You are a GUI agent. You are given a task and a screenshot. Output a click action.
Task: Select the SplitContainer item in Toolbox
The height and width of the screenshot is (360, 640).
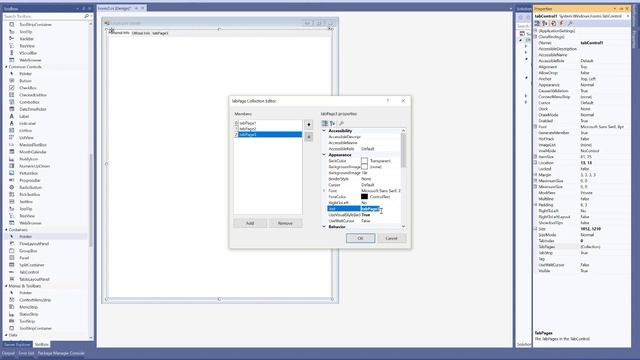tap(32, 265)
